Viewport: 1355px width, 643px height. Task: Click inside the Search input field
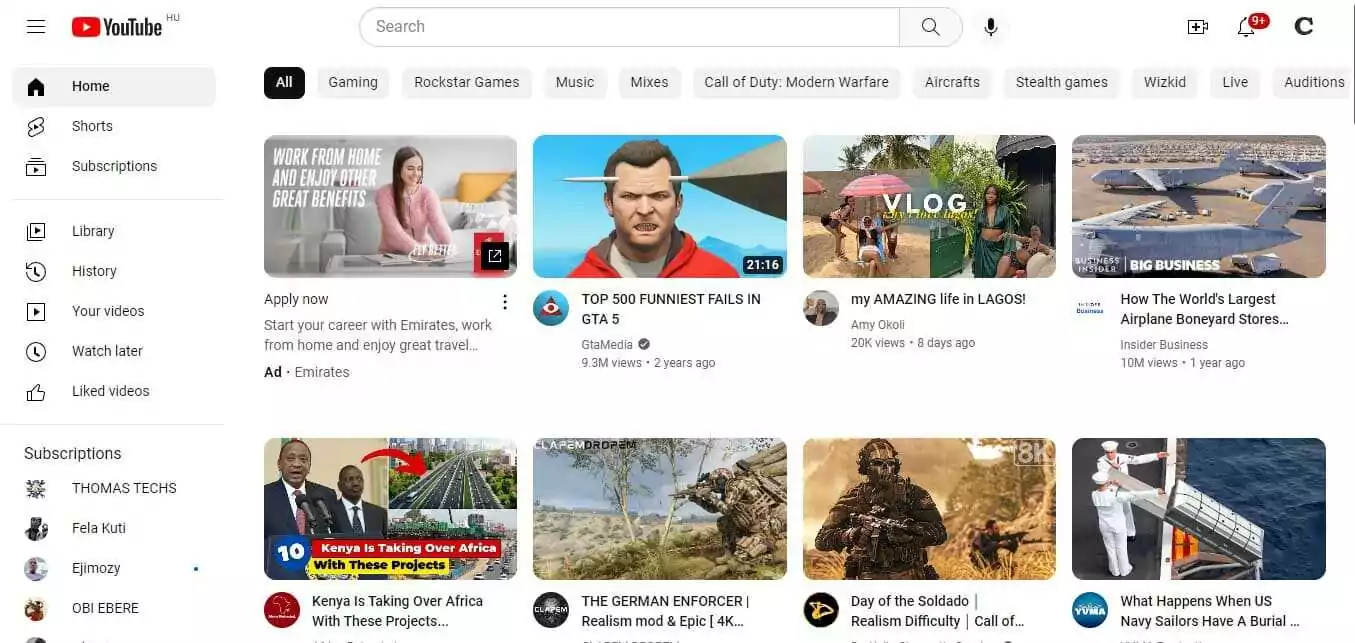pos(629,27)
